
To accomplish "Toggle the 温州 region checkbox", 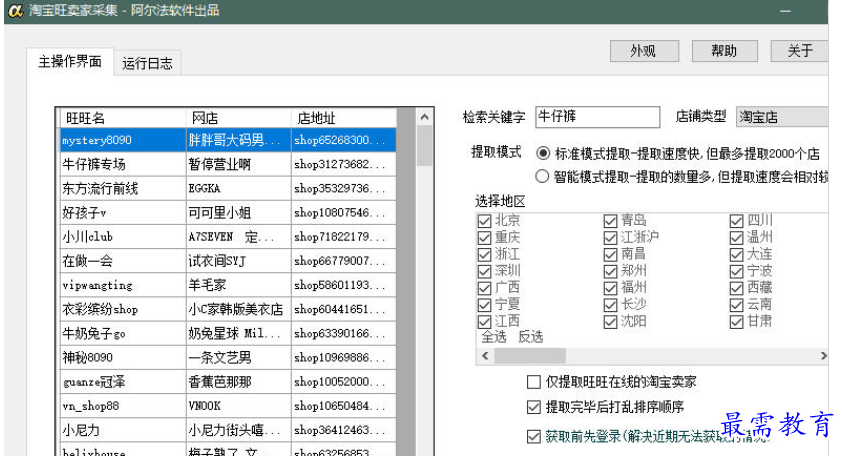I will [736, 237].
